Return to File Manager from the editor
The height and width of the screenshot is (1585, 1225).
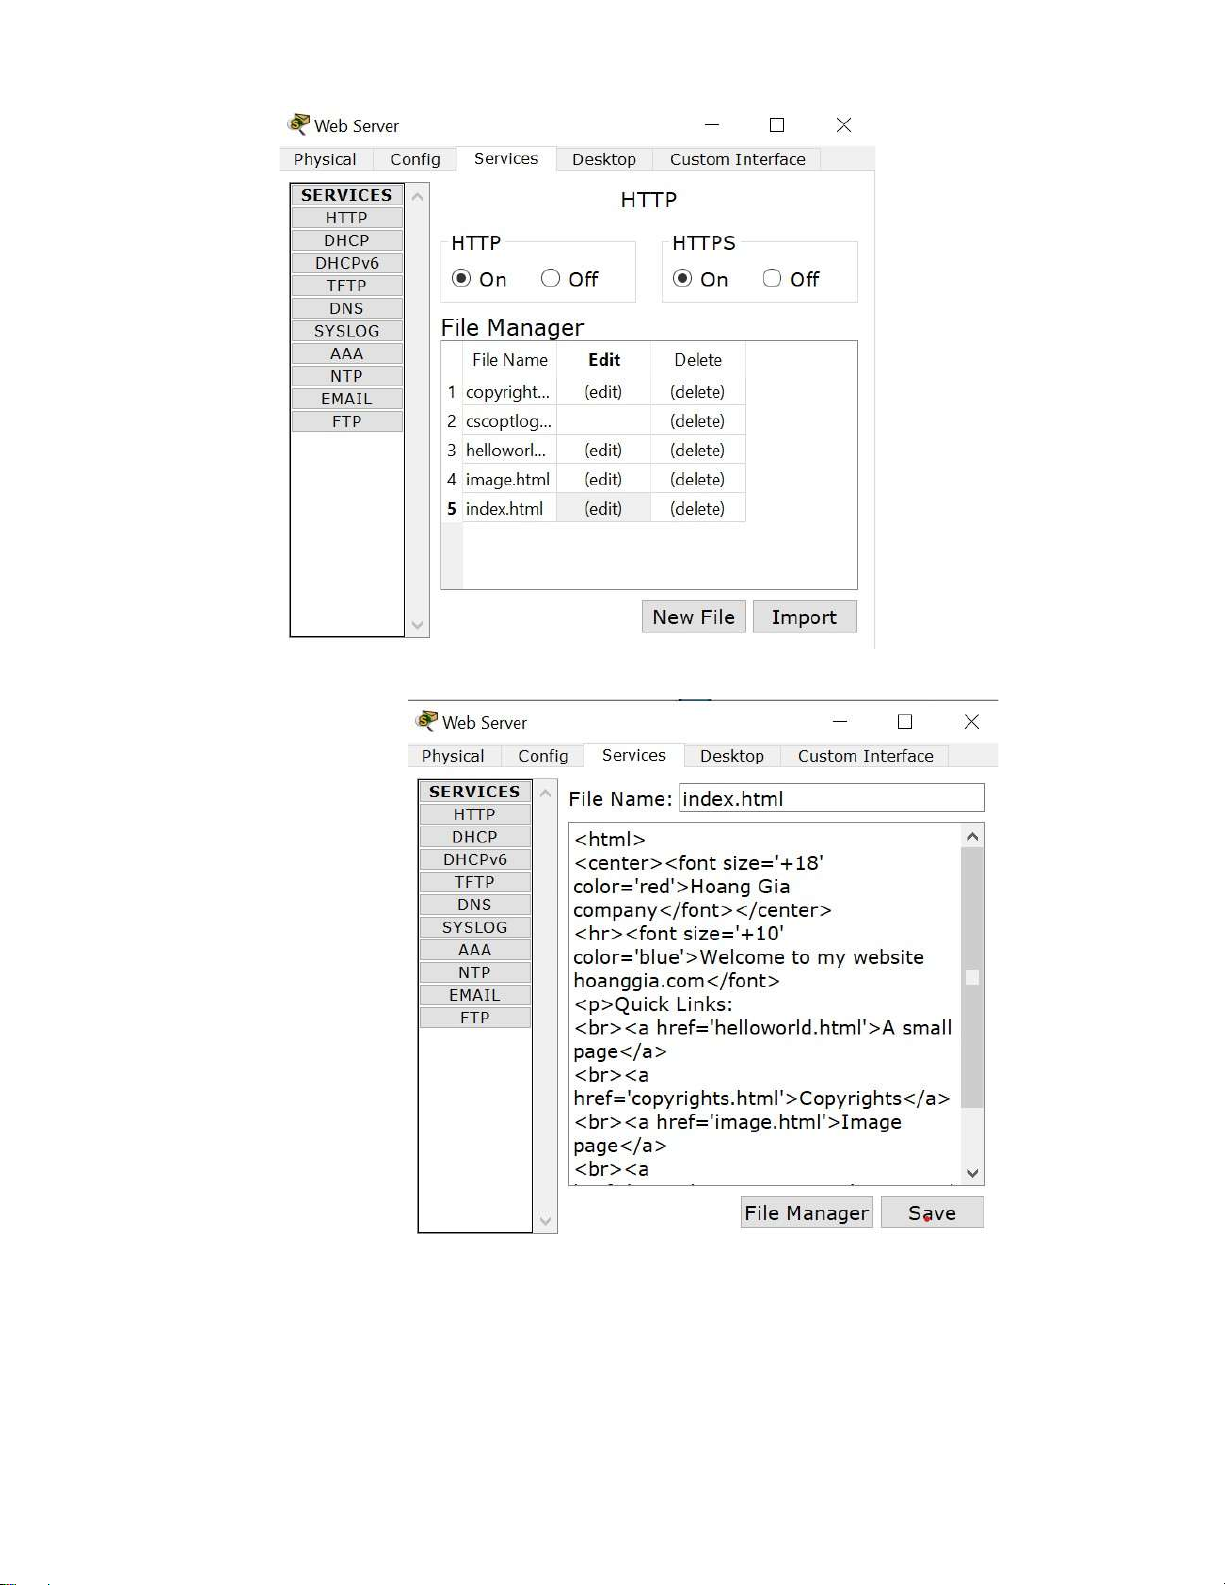point(806,1213)
